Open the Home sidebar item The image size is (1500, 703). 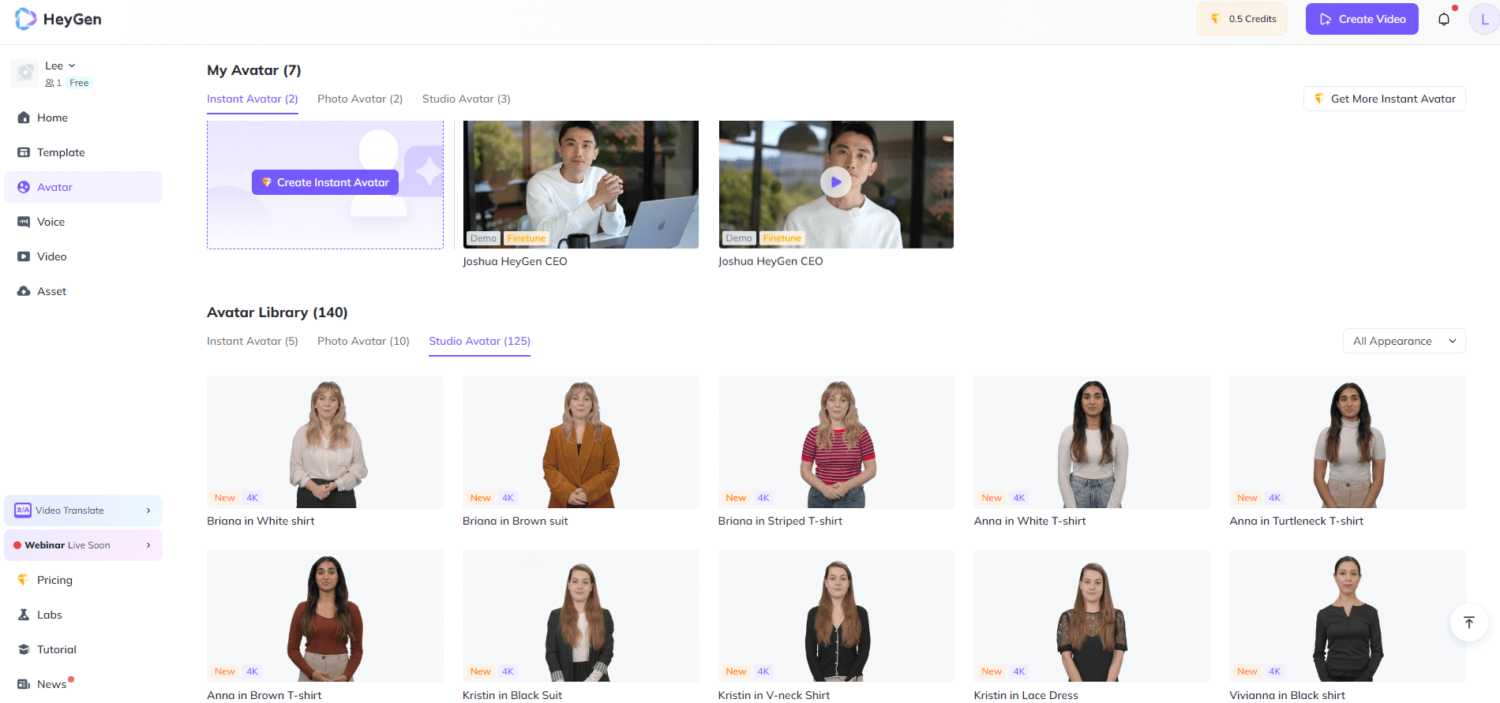pyautogui.click(x=52, y=118)
